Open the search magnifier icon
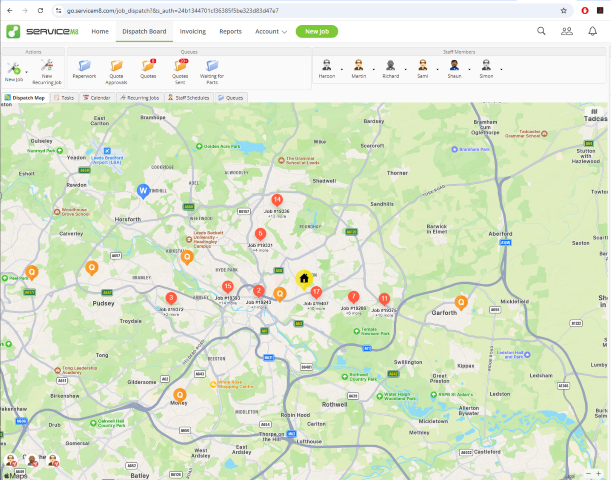 coord(541,31)
